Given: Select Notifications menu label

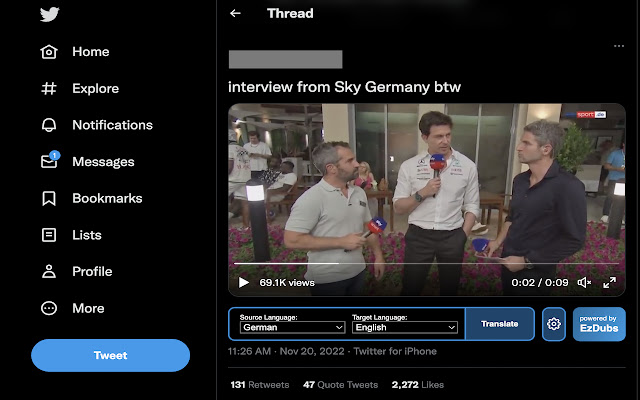Looking at the screenshot, I should click(x=113, y=125).
